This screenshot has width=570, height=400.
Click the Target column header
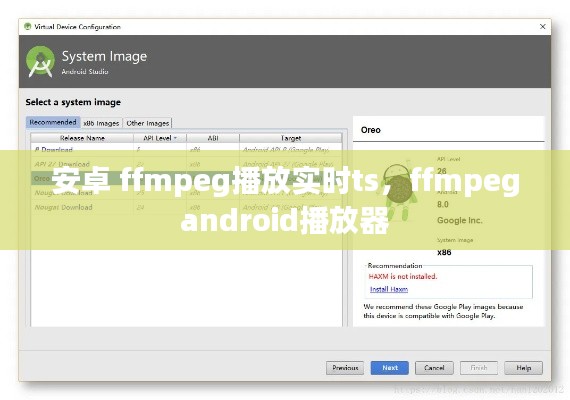pos(290,138)
